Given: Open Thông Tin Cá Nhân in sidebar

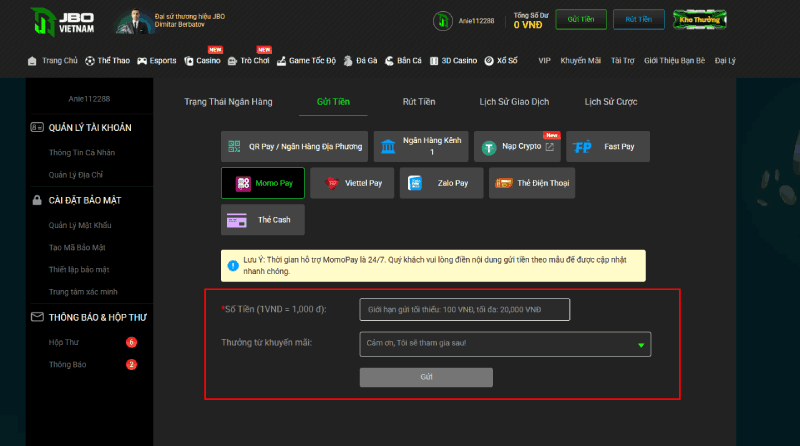Looking at the screenshot, I should pos(82,153).
